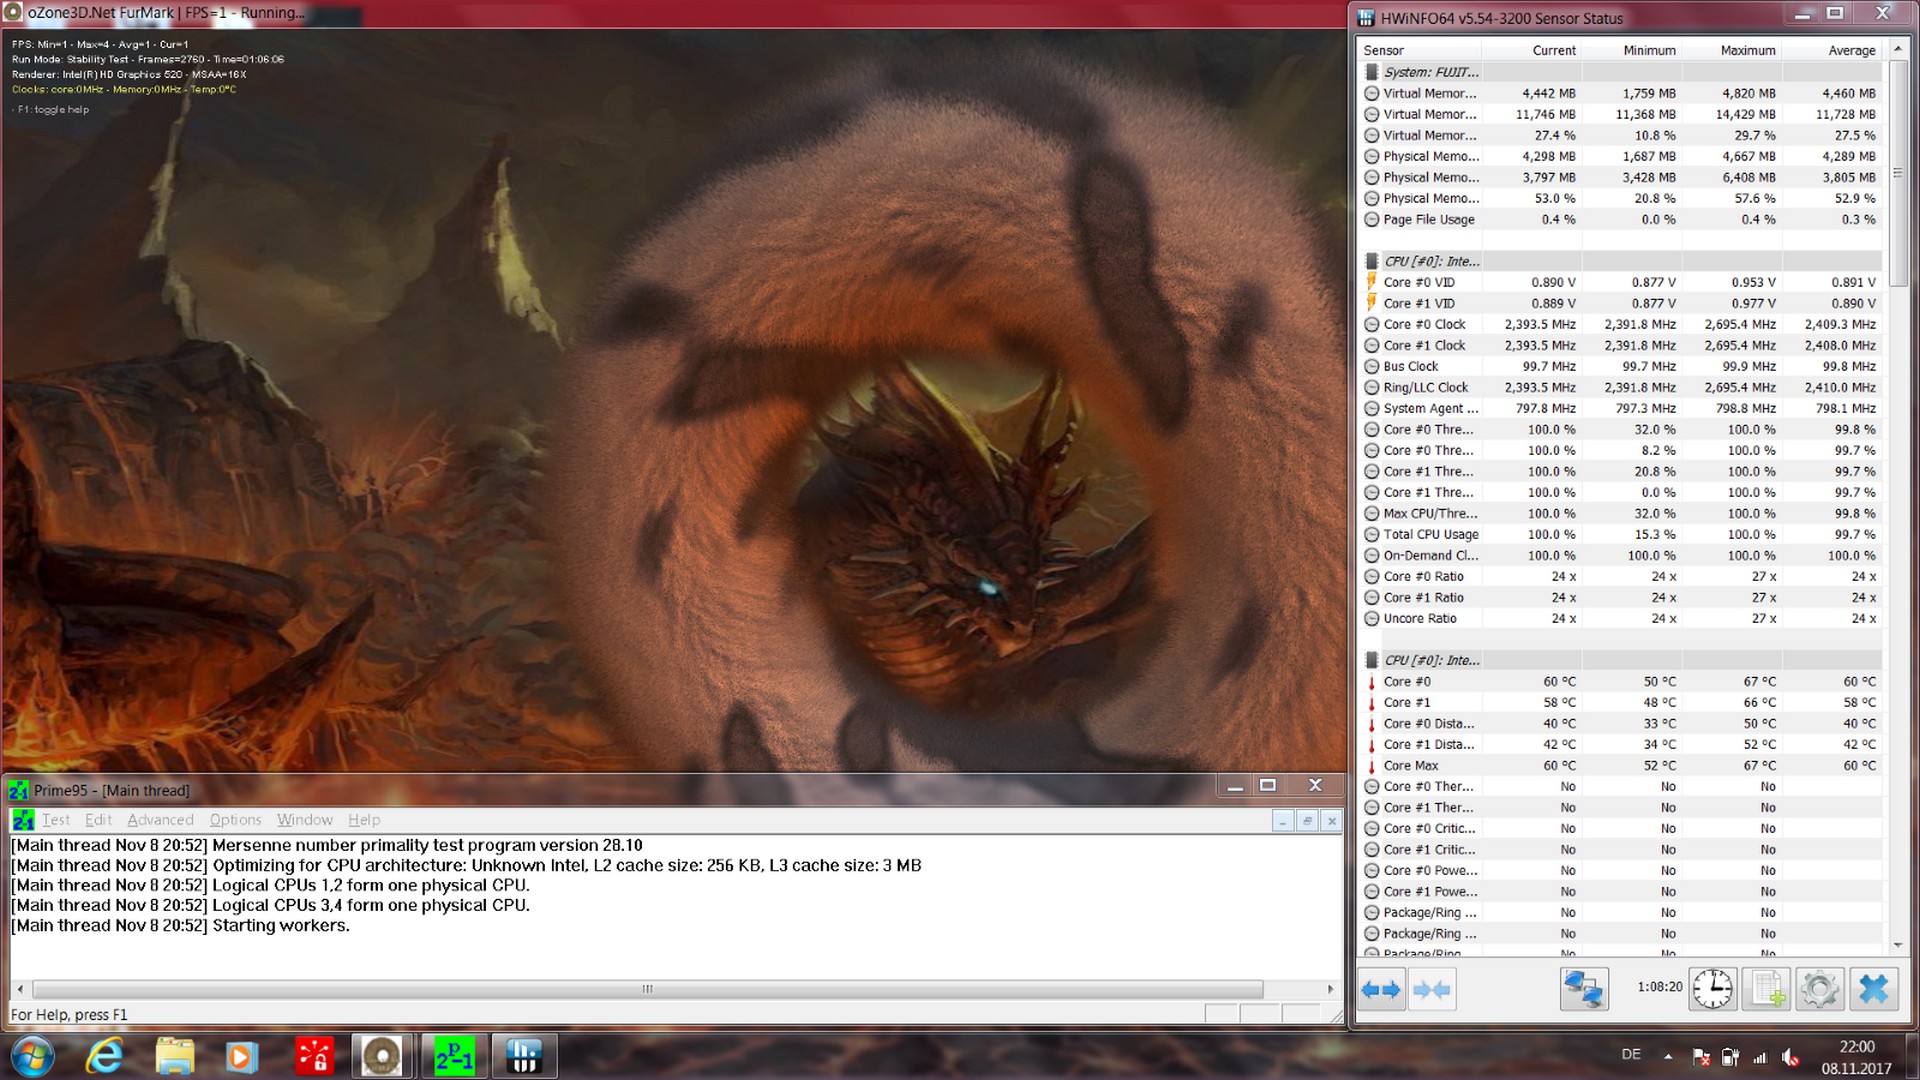Open the remote network monitors button in HWiNFO
The image size is (1920, 1080).
click(x=1584, y=989)
